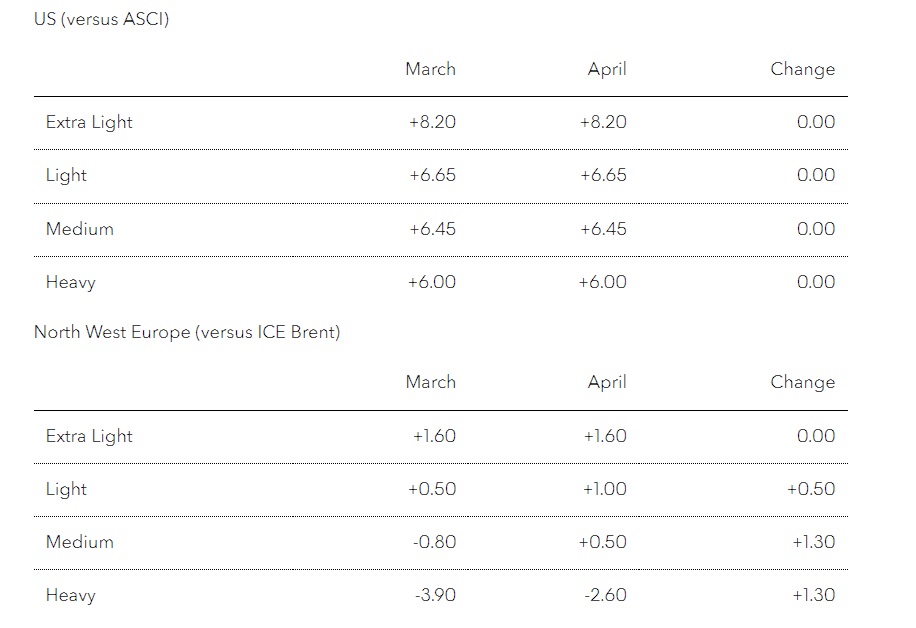Click the US Light March value +6.65
Screen dimensions: 916x628
point(432,175)
